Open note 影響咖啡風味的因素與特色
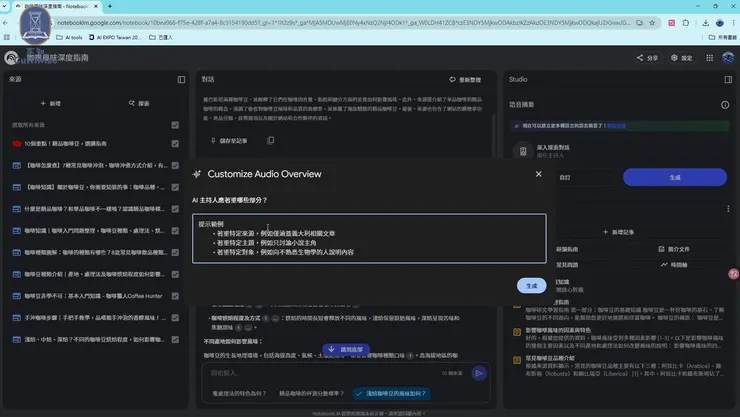This screenshot has width=740, height=417. pos(618,338)
